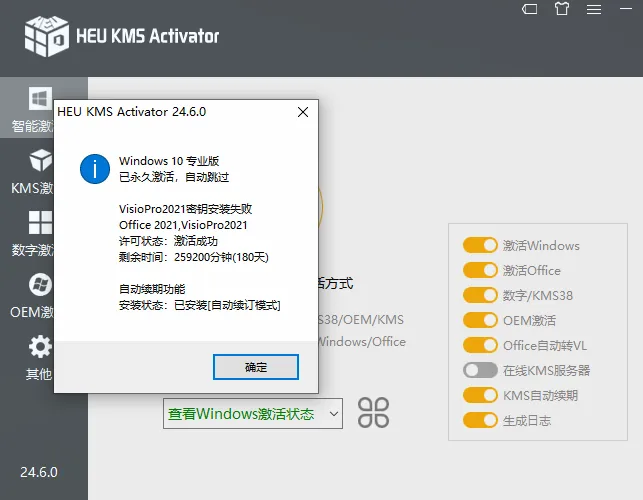Toggle the 激活Windows switch

coord(480,245)
